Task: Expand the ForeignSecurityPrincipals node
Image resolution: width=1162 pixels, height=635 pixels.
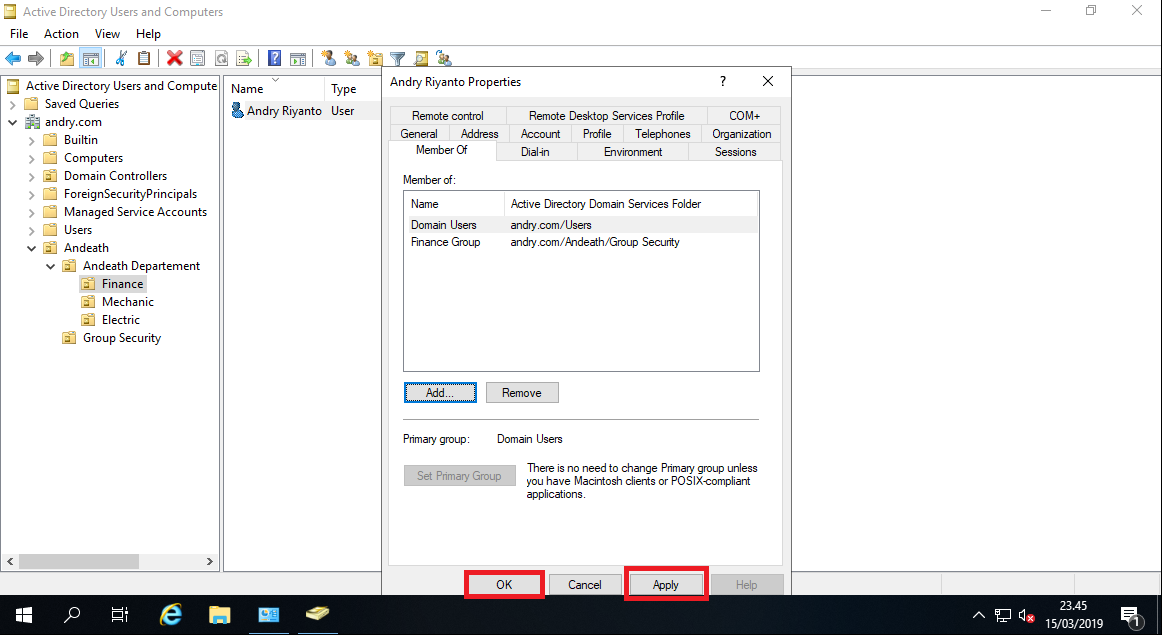Action: tap(31, 194)
